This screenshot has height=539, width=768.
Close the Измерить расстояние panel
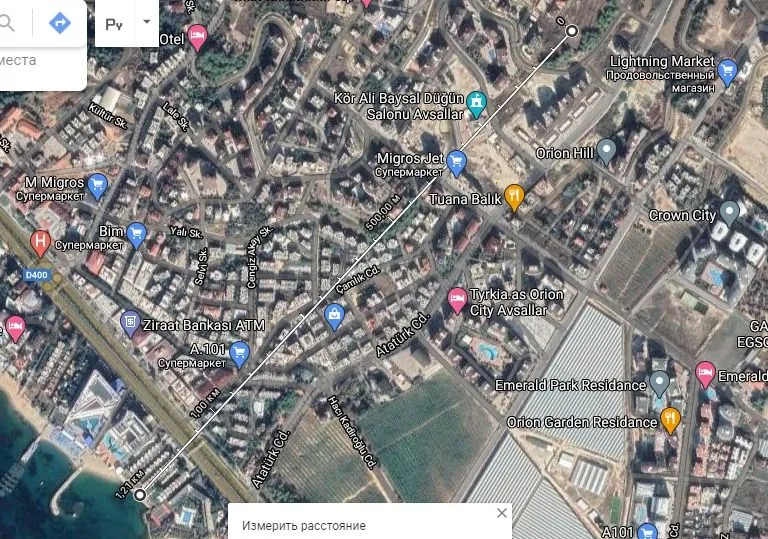[x=502, y=513]
